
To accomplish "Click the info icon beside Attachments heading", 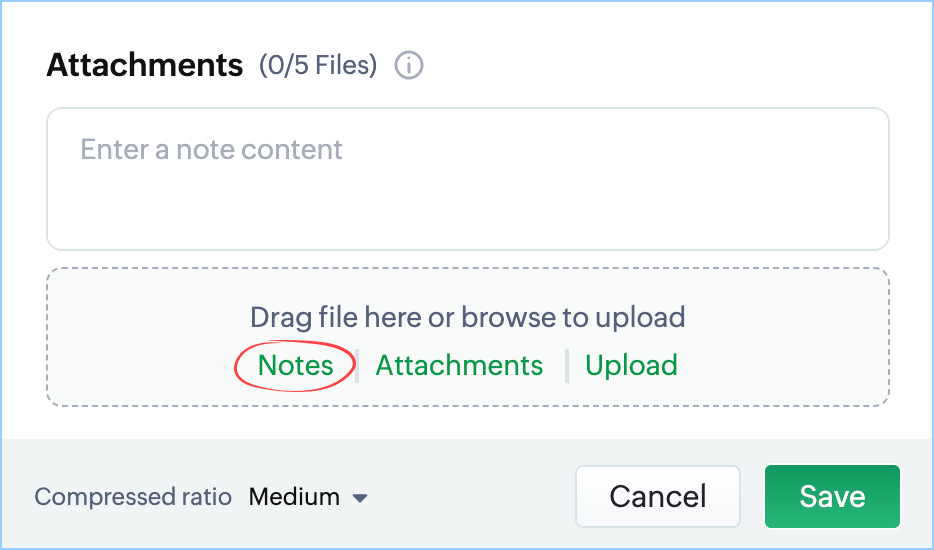I will point(409,65).
